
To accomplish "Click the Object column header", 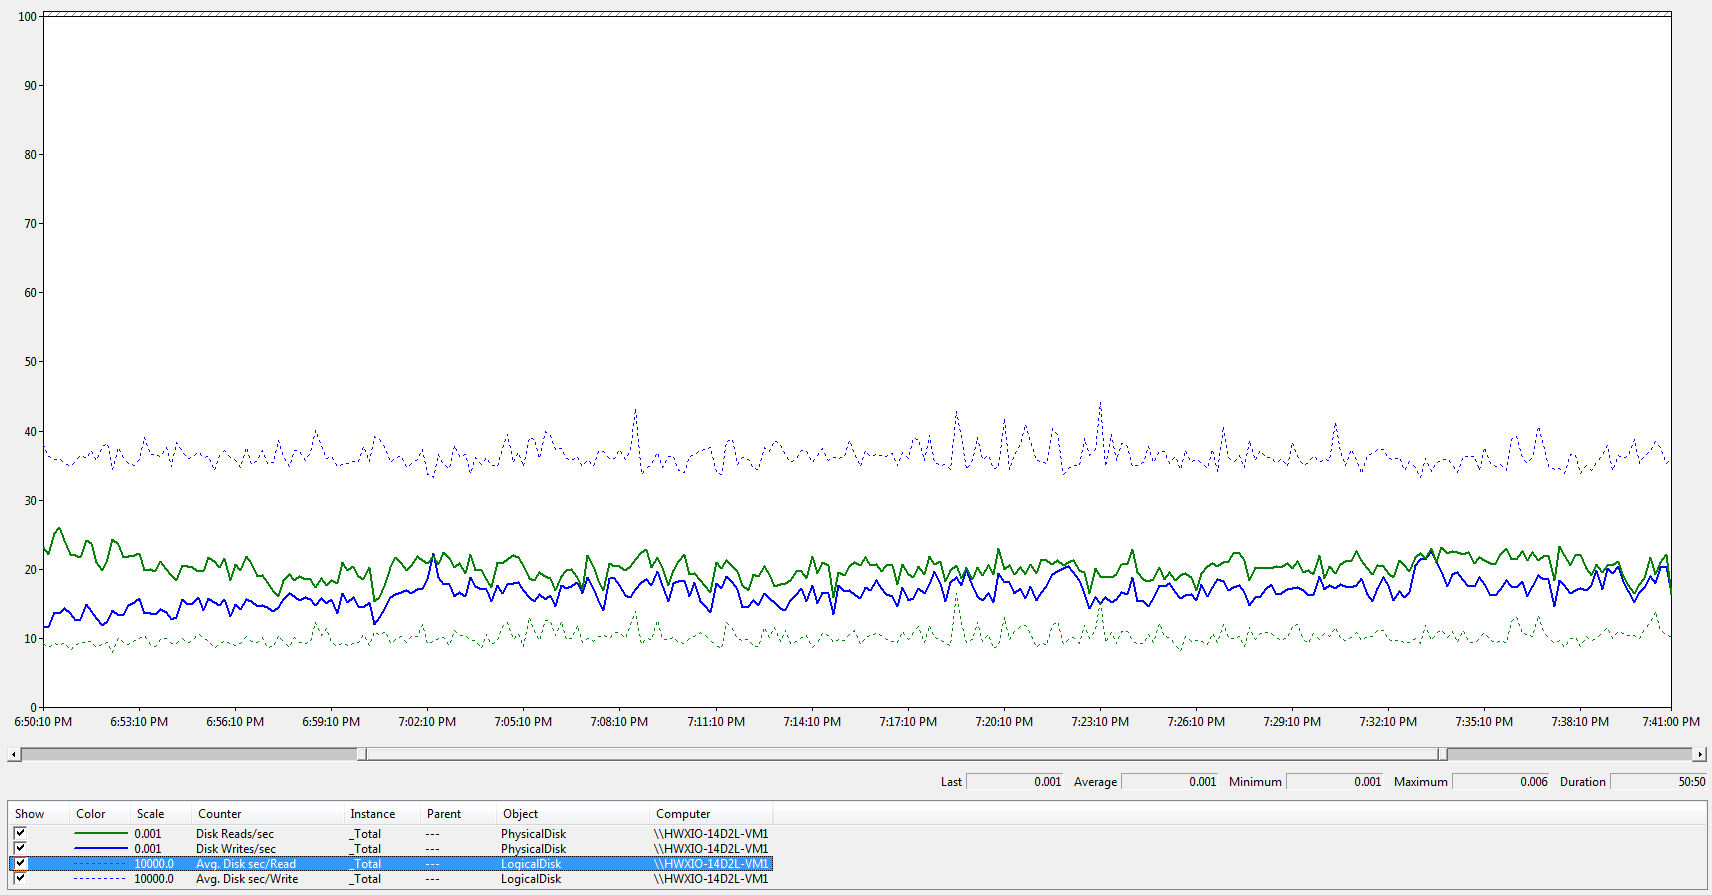I will click(x=520, y=814).
